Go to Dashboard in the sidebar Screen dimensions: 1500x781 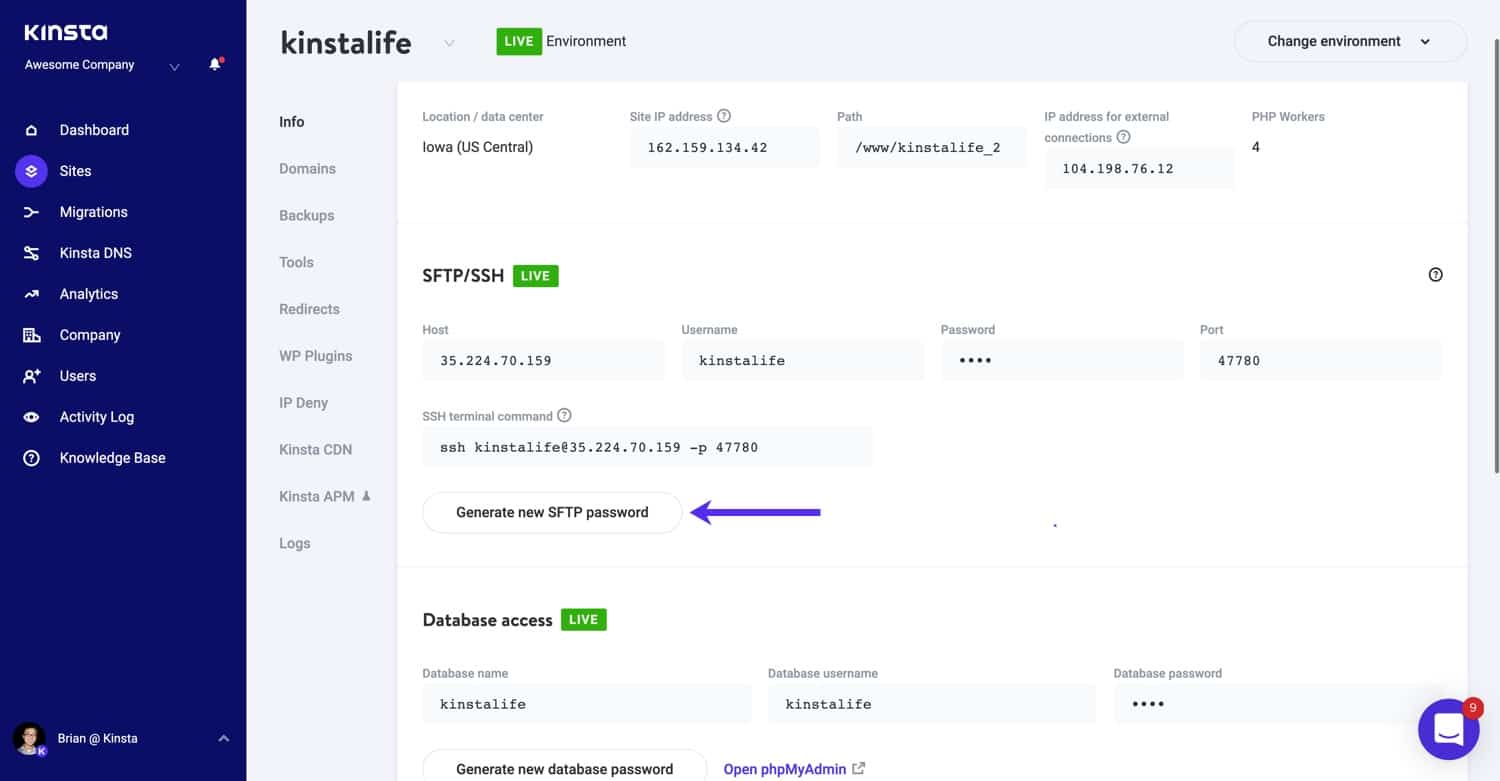(x=94, y=130)
